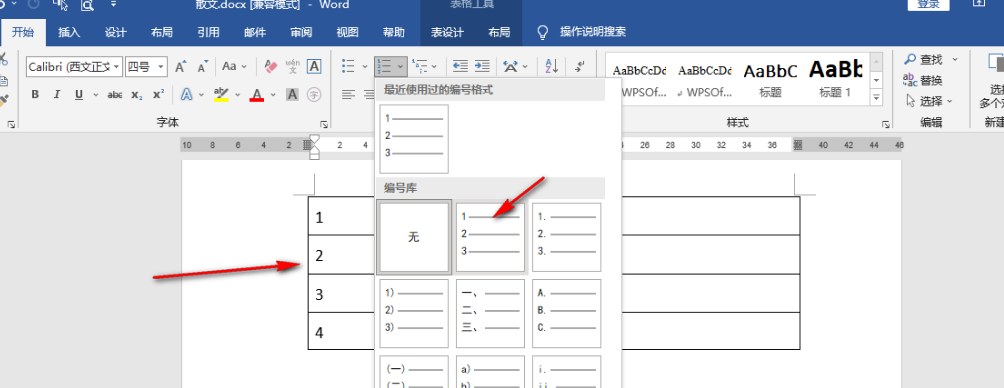
Task: Toggle bold formatting
Action: [35, 95]
